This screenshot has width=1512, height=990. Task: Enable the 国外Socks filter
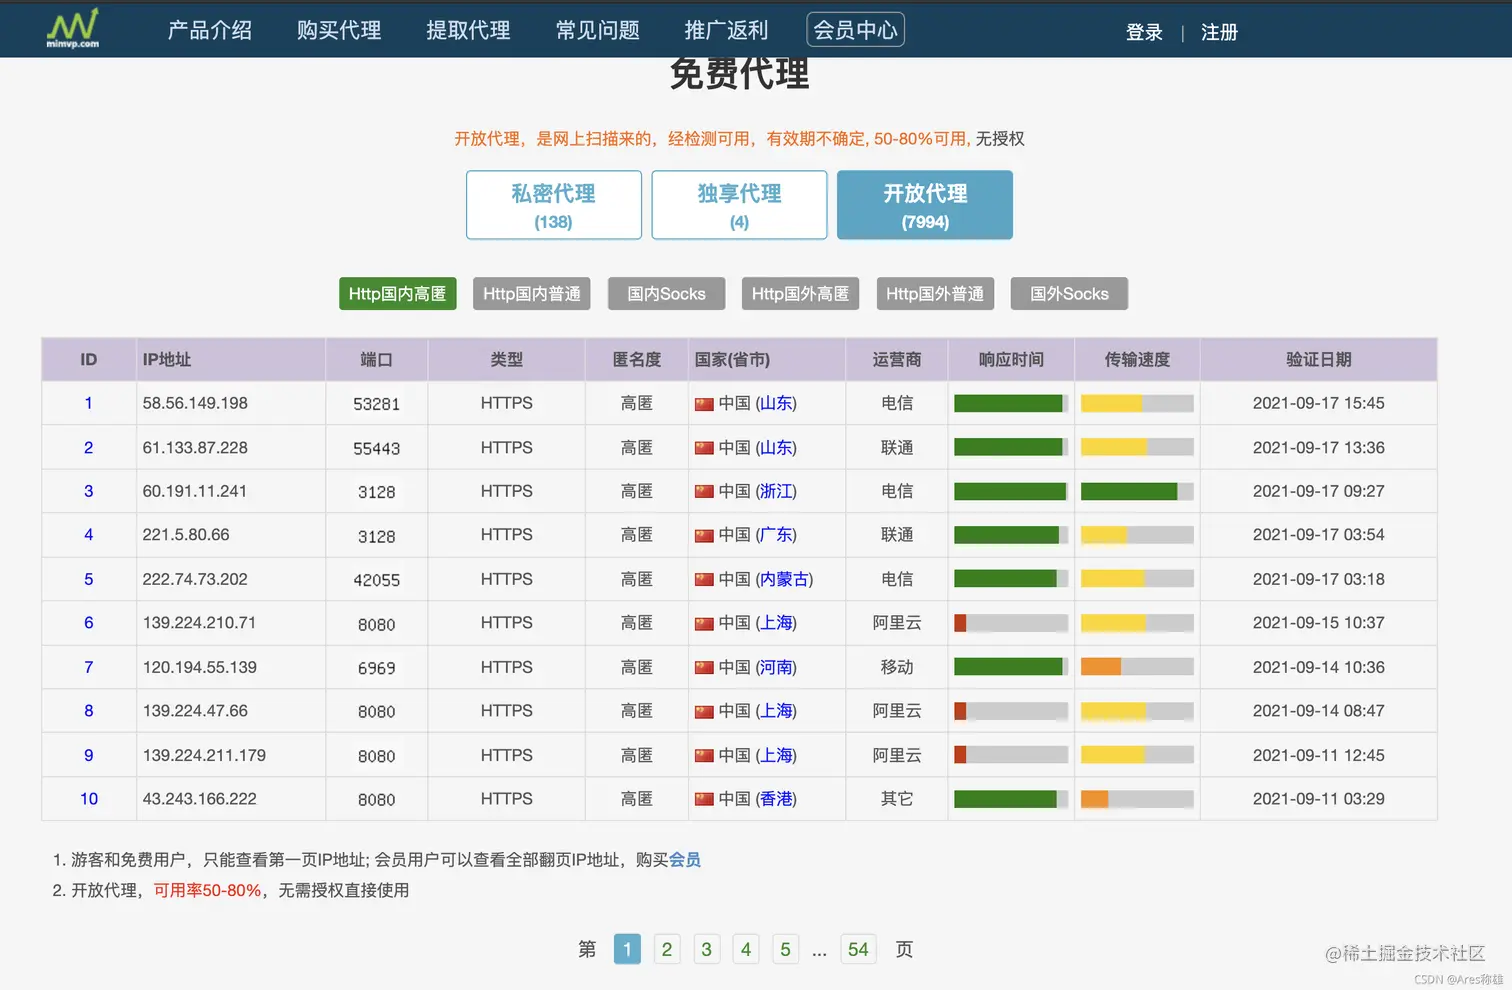[x=1069, y=293]
